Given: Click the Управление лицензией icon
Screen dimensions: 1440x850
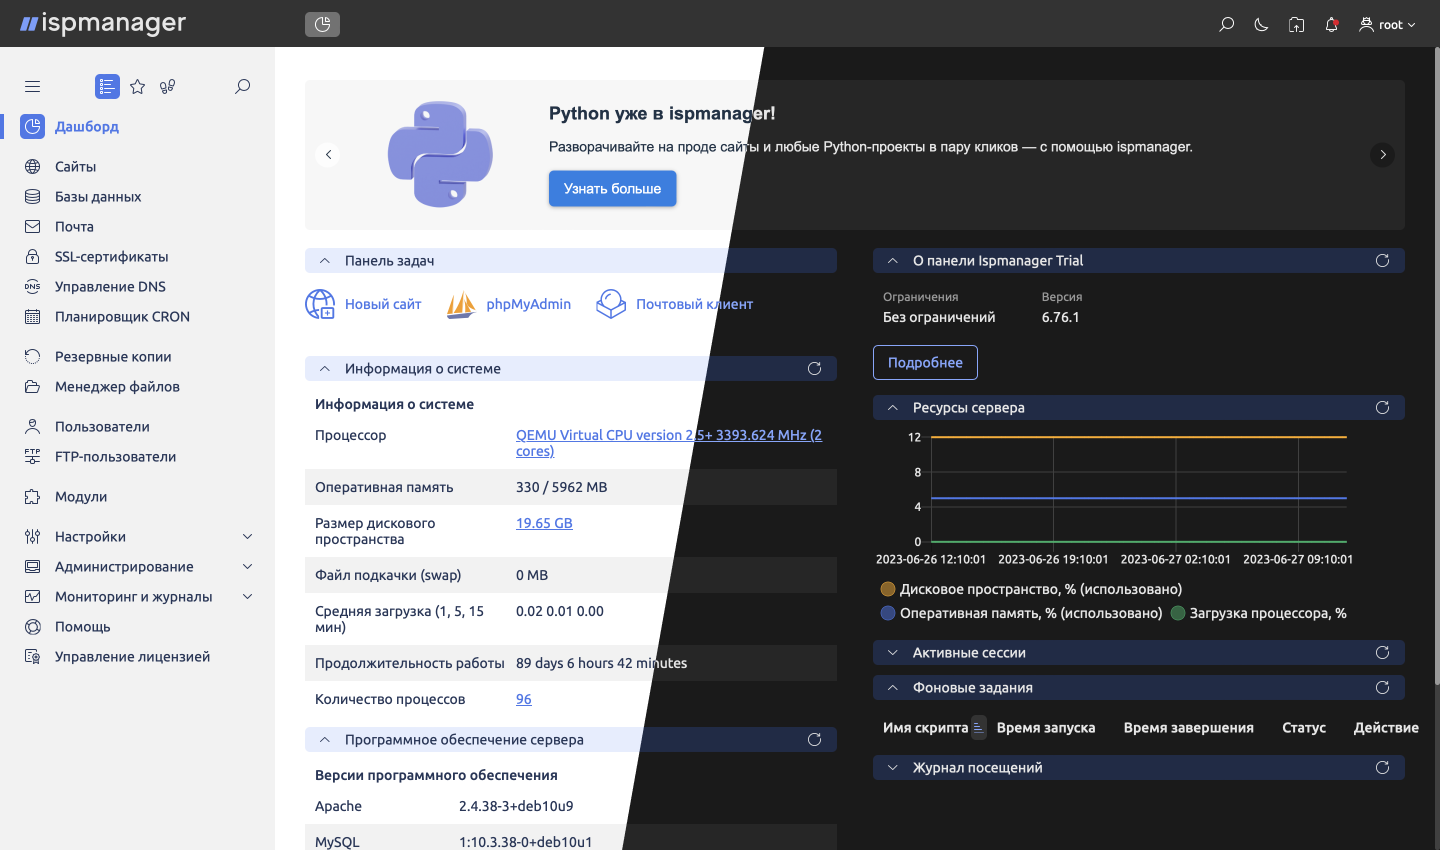Looking at the screenshot, I should pos(33,657).
